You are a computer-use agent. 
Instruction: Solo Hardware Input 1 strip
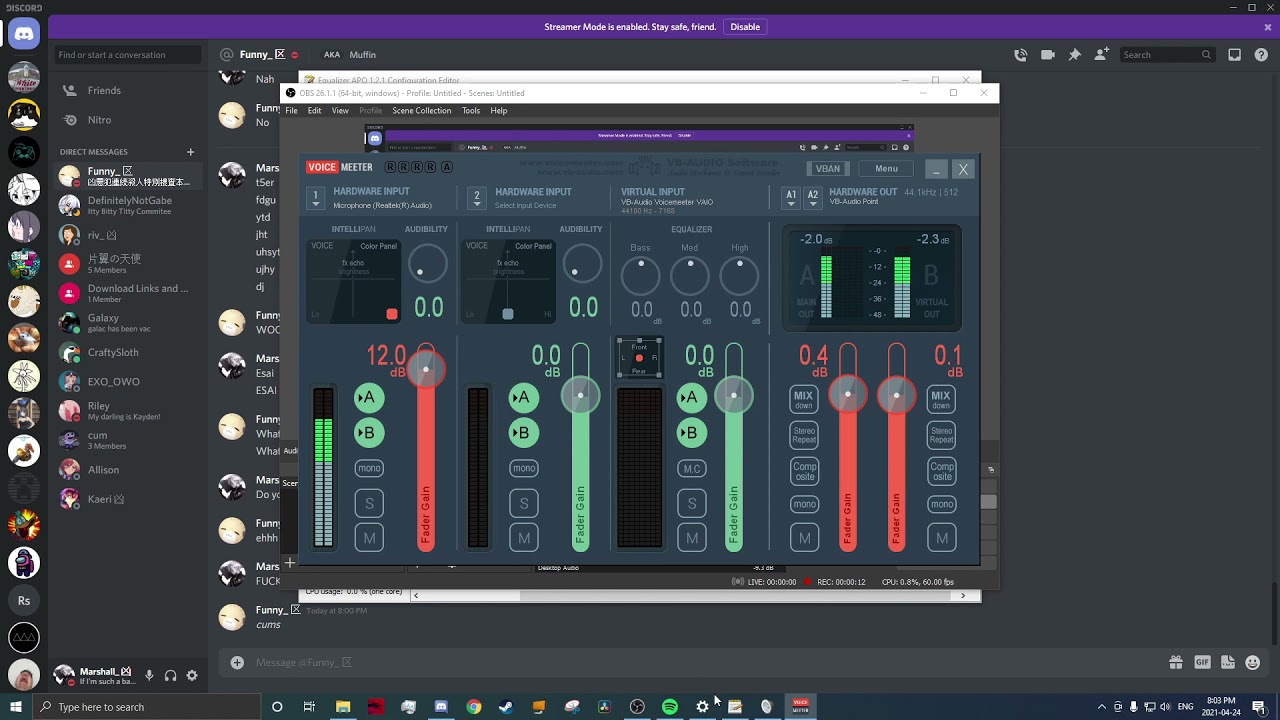369,504
